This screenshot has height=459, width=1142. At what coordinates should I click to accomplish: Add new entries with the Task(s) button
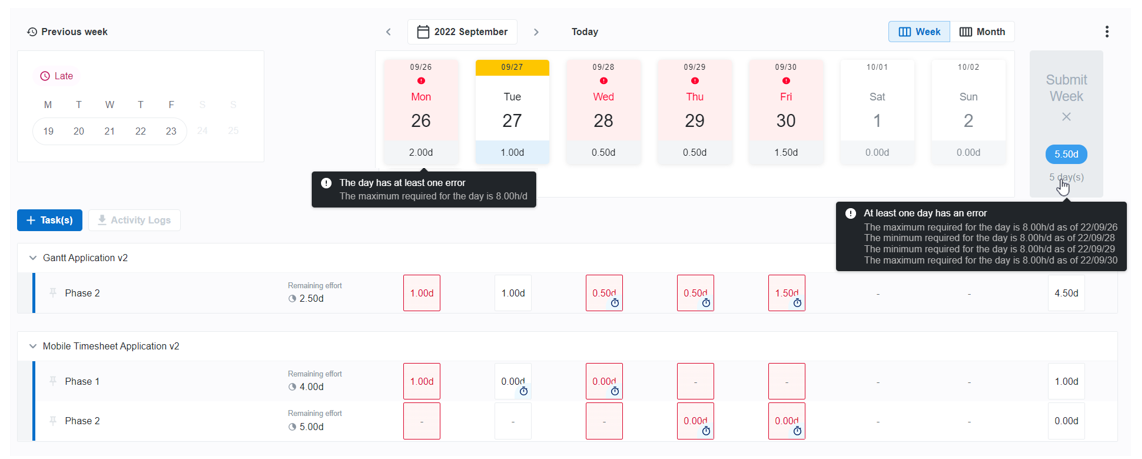(x=49, y=220)
